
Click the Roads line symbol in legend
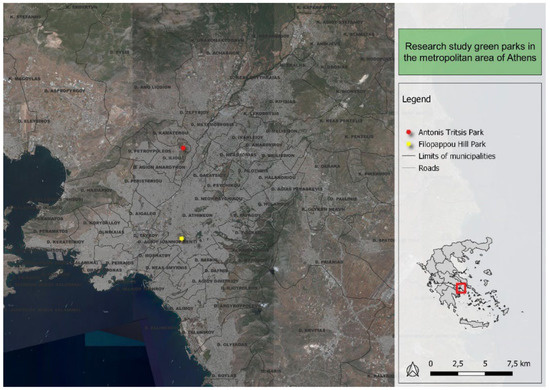(x=409, y=168)
